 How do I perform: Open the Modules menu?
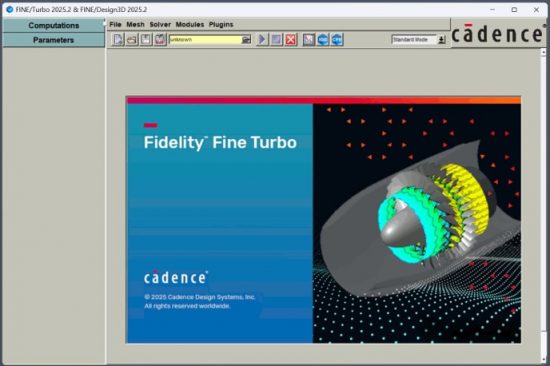click(x=190, y=24)
